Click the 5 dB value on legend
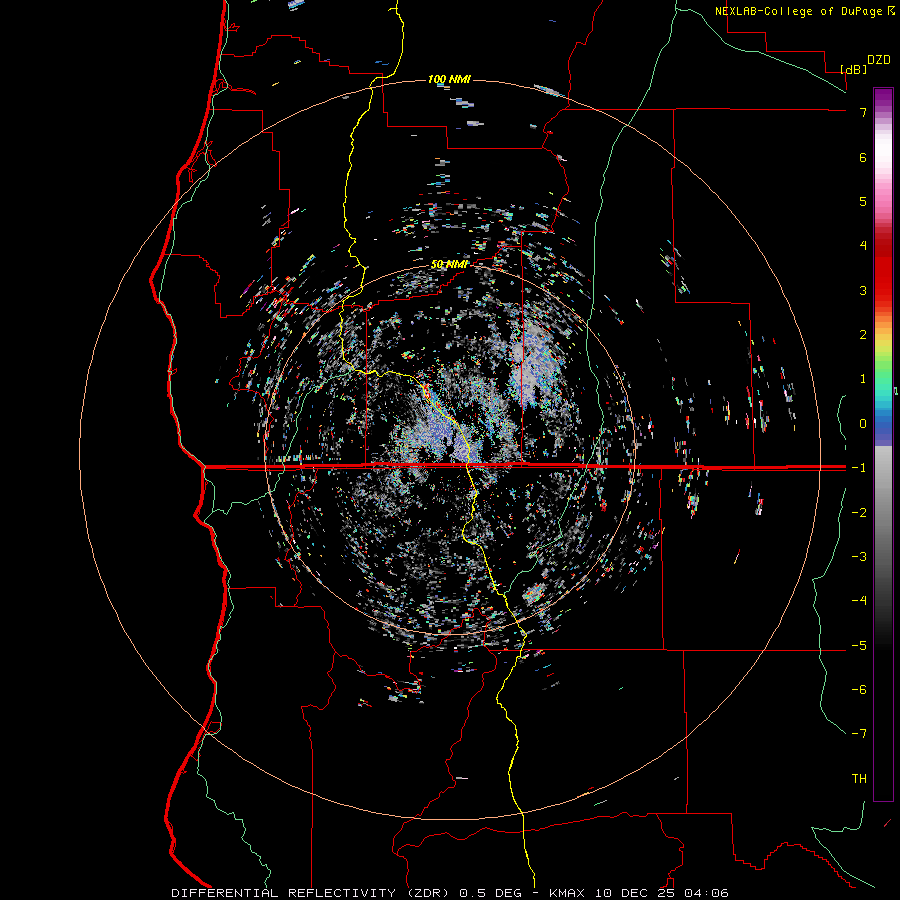 [863, 201]
